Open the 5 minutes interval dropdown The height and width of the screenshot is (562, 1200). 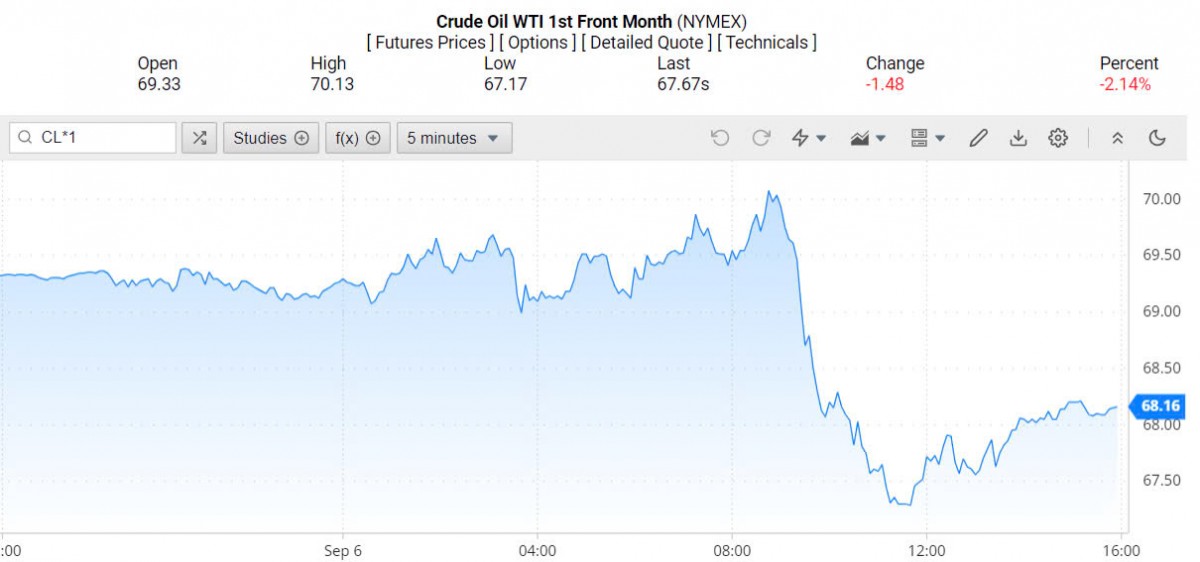[x=454, y=138]
